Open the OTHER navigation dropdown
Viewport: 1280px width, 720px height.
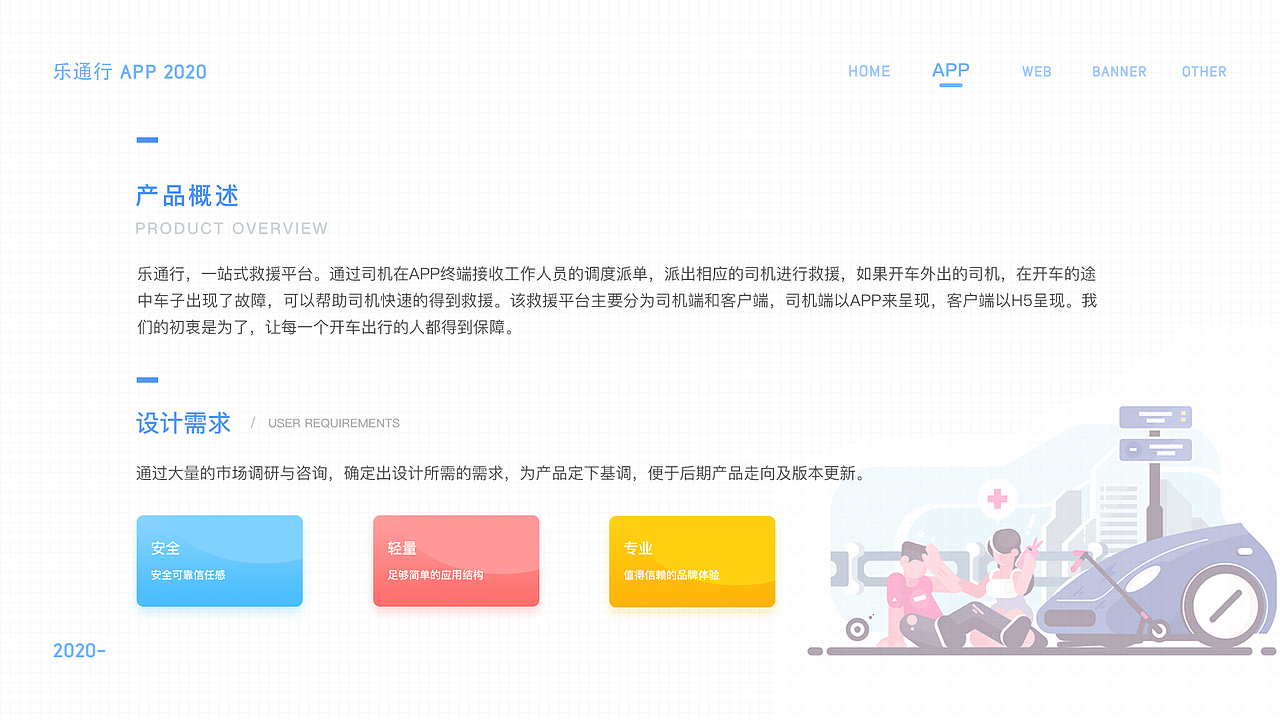1204,71
